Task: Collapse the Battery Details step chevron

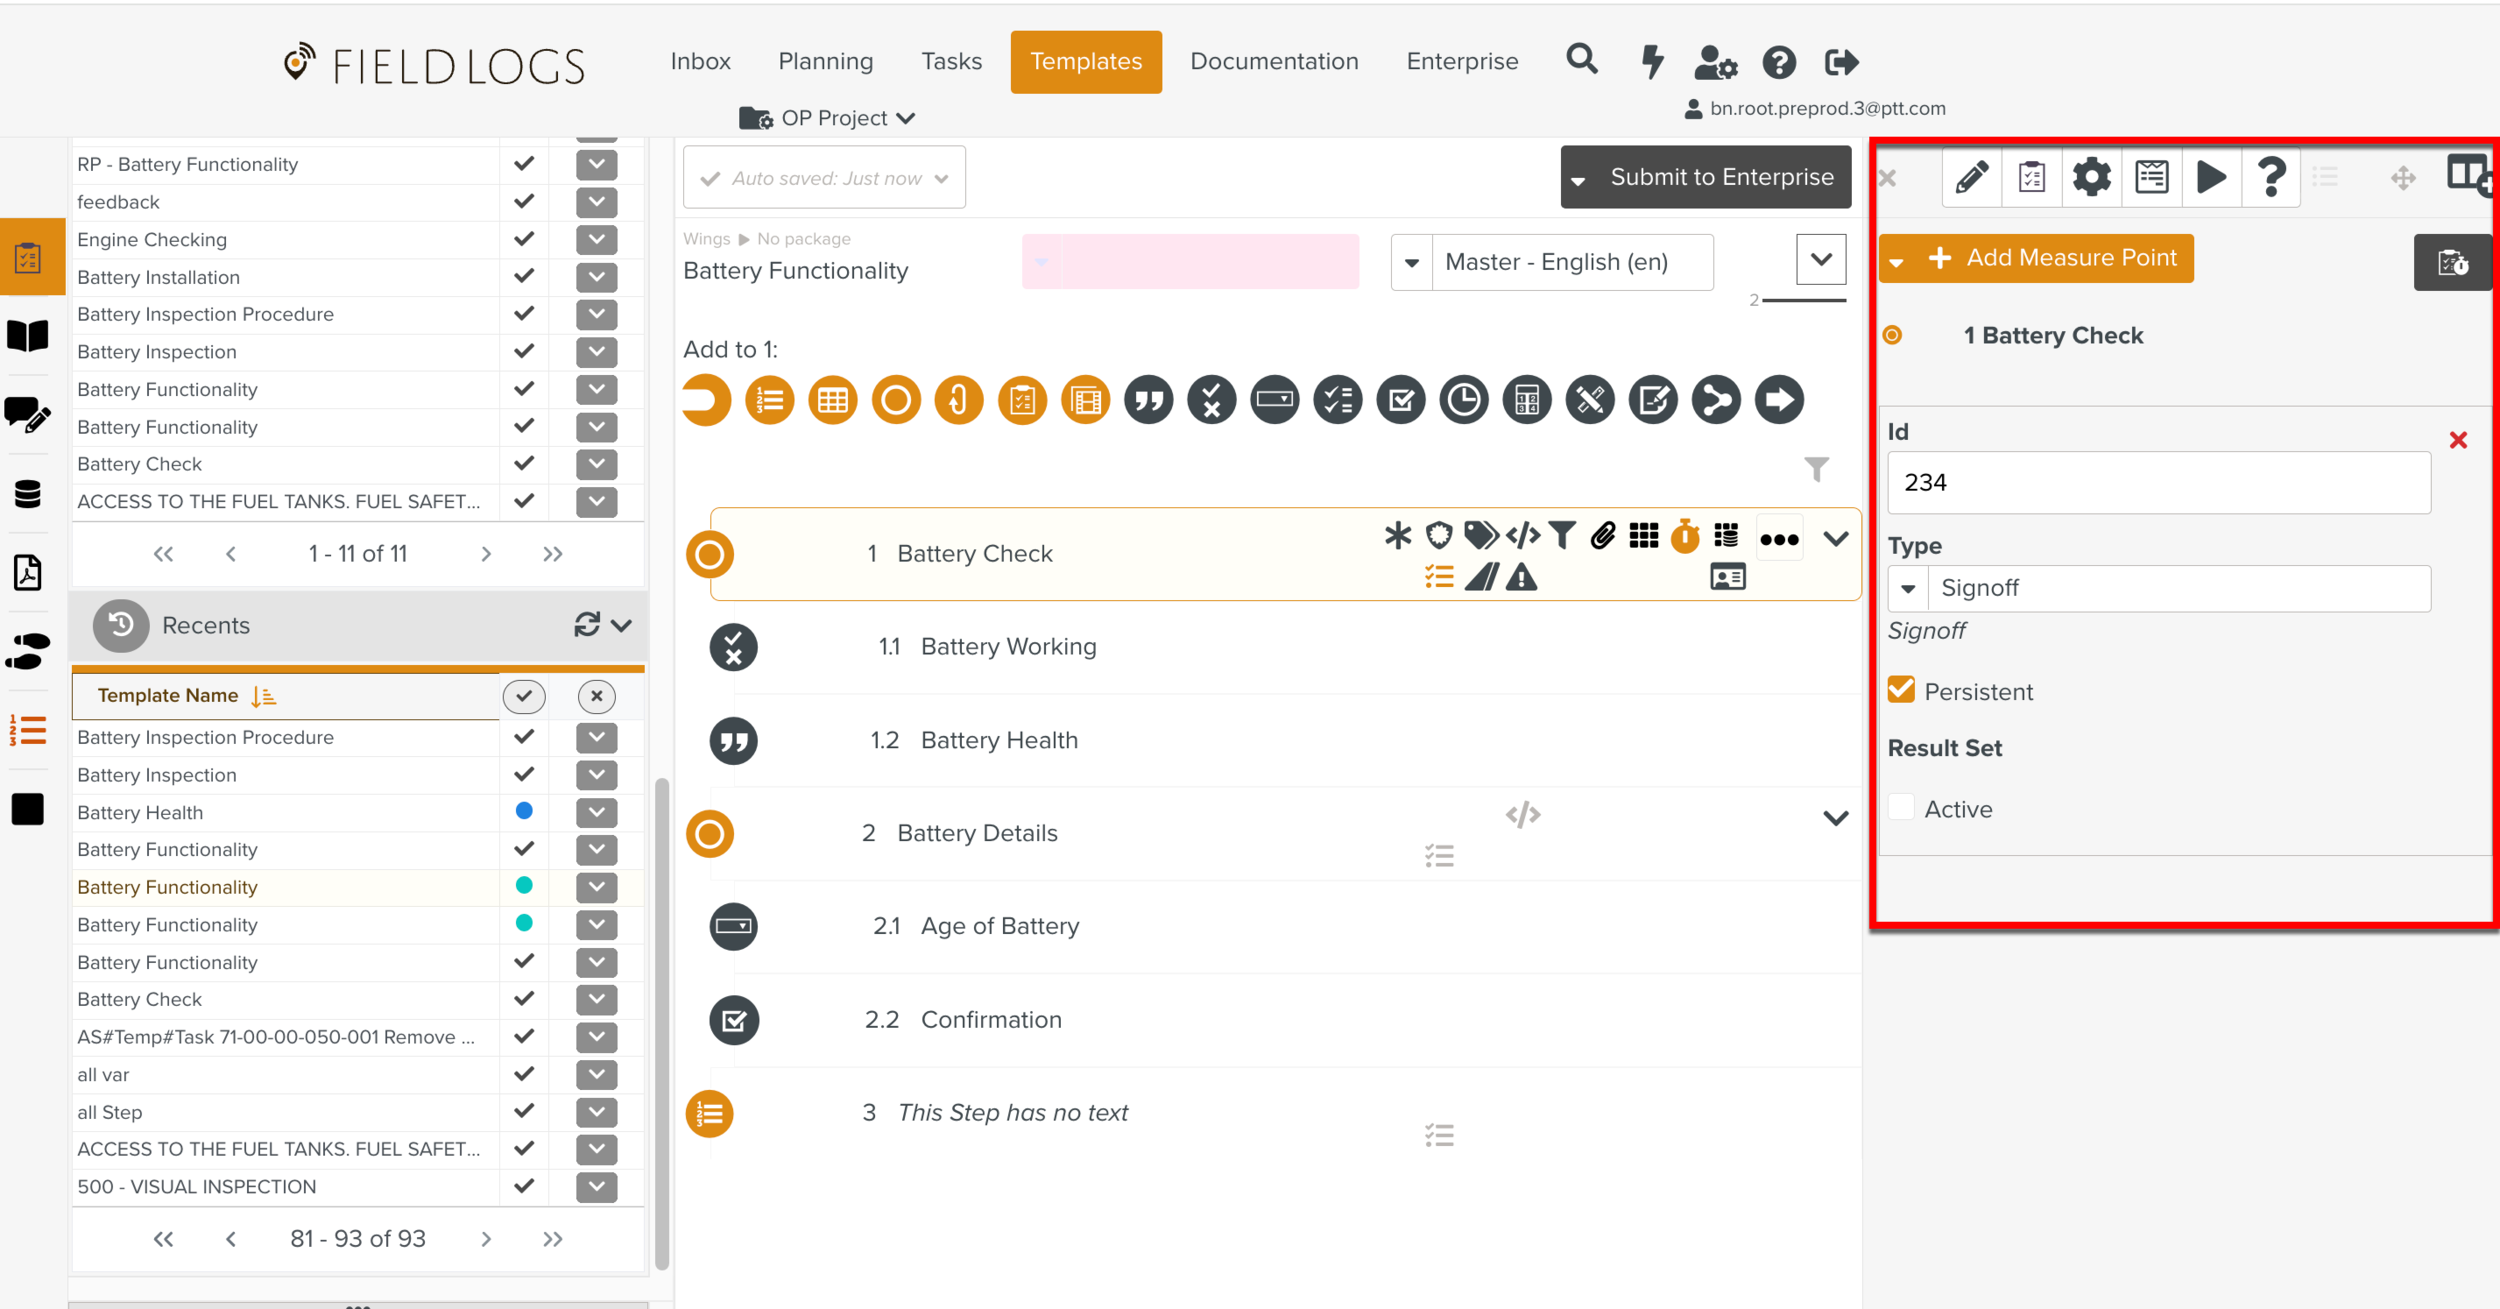Action: pos(1835,818)
